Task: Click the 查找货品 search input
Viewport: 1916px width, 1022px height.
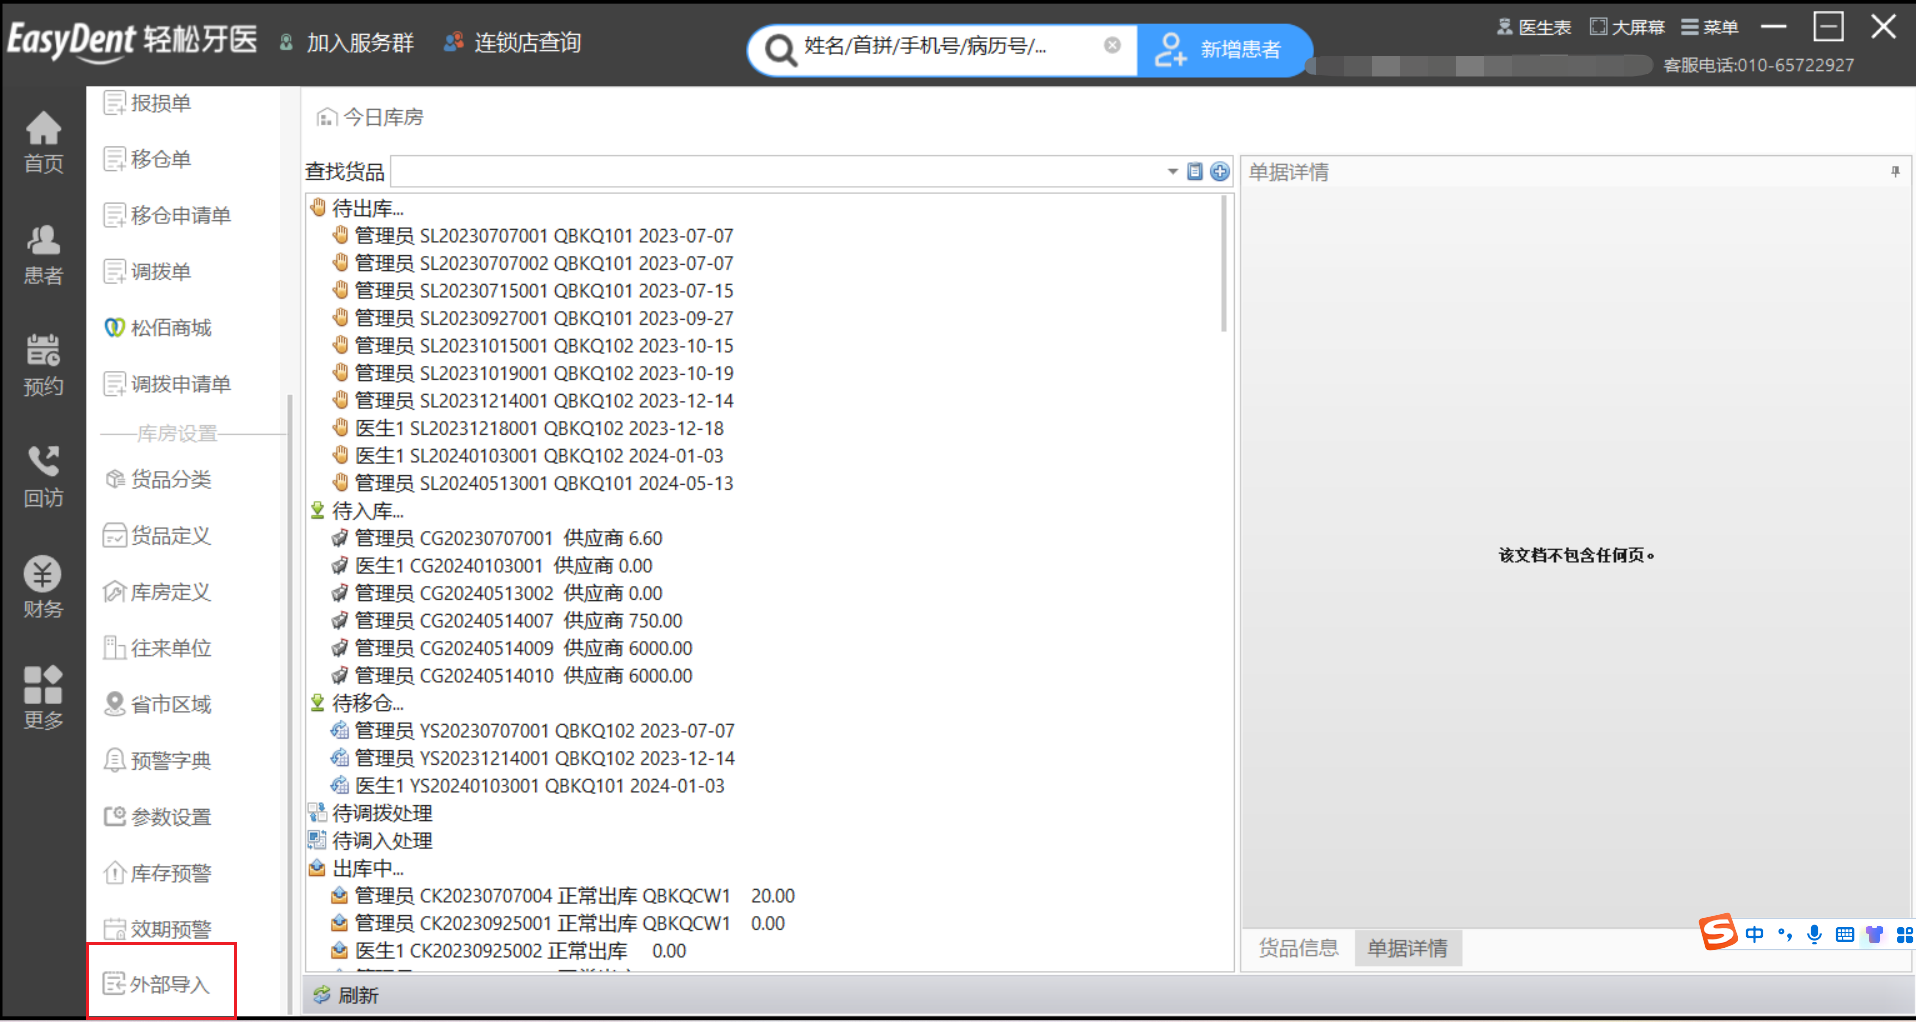Action: tap(778, 172)
